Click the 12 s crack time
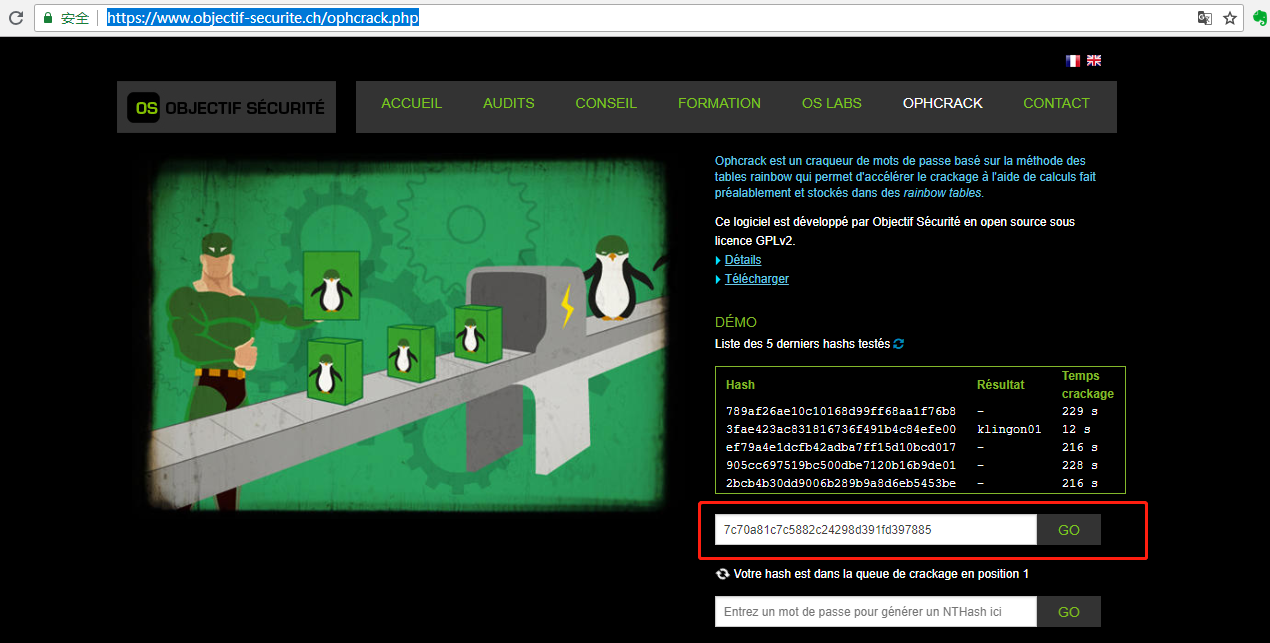Screen dimensions: 1270x643 (1076, 430)
